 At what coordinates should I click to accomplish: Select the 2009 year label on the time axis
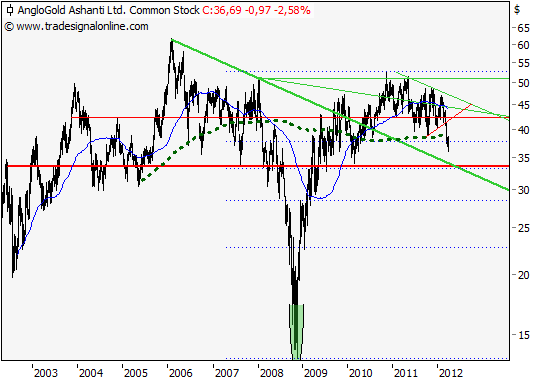tap(316, 373)
